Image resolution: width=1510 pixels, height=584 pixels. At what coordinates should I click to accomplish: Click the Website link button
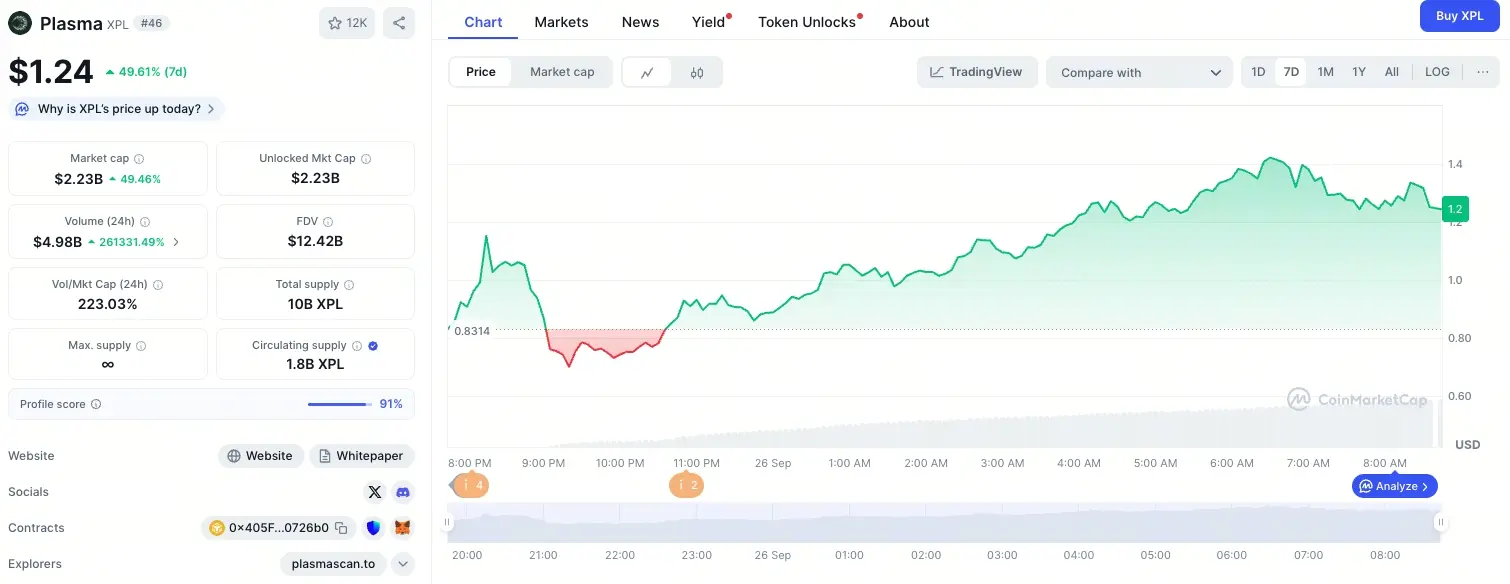coord(260,456)
